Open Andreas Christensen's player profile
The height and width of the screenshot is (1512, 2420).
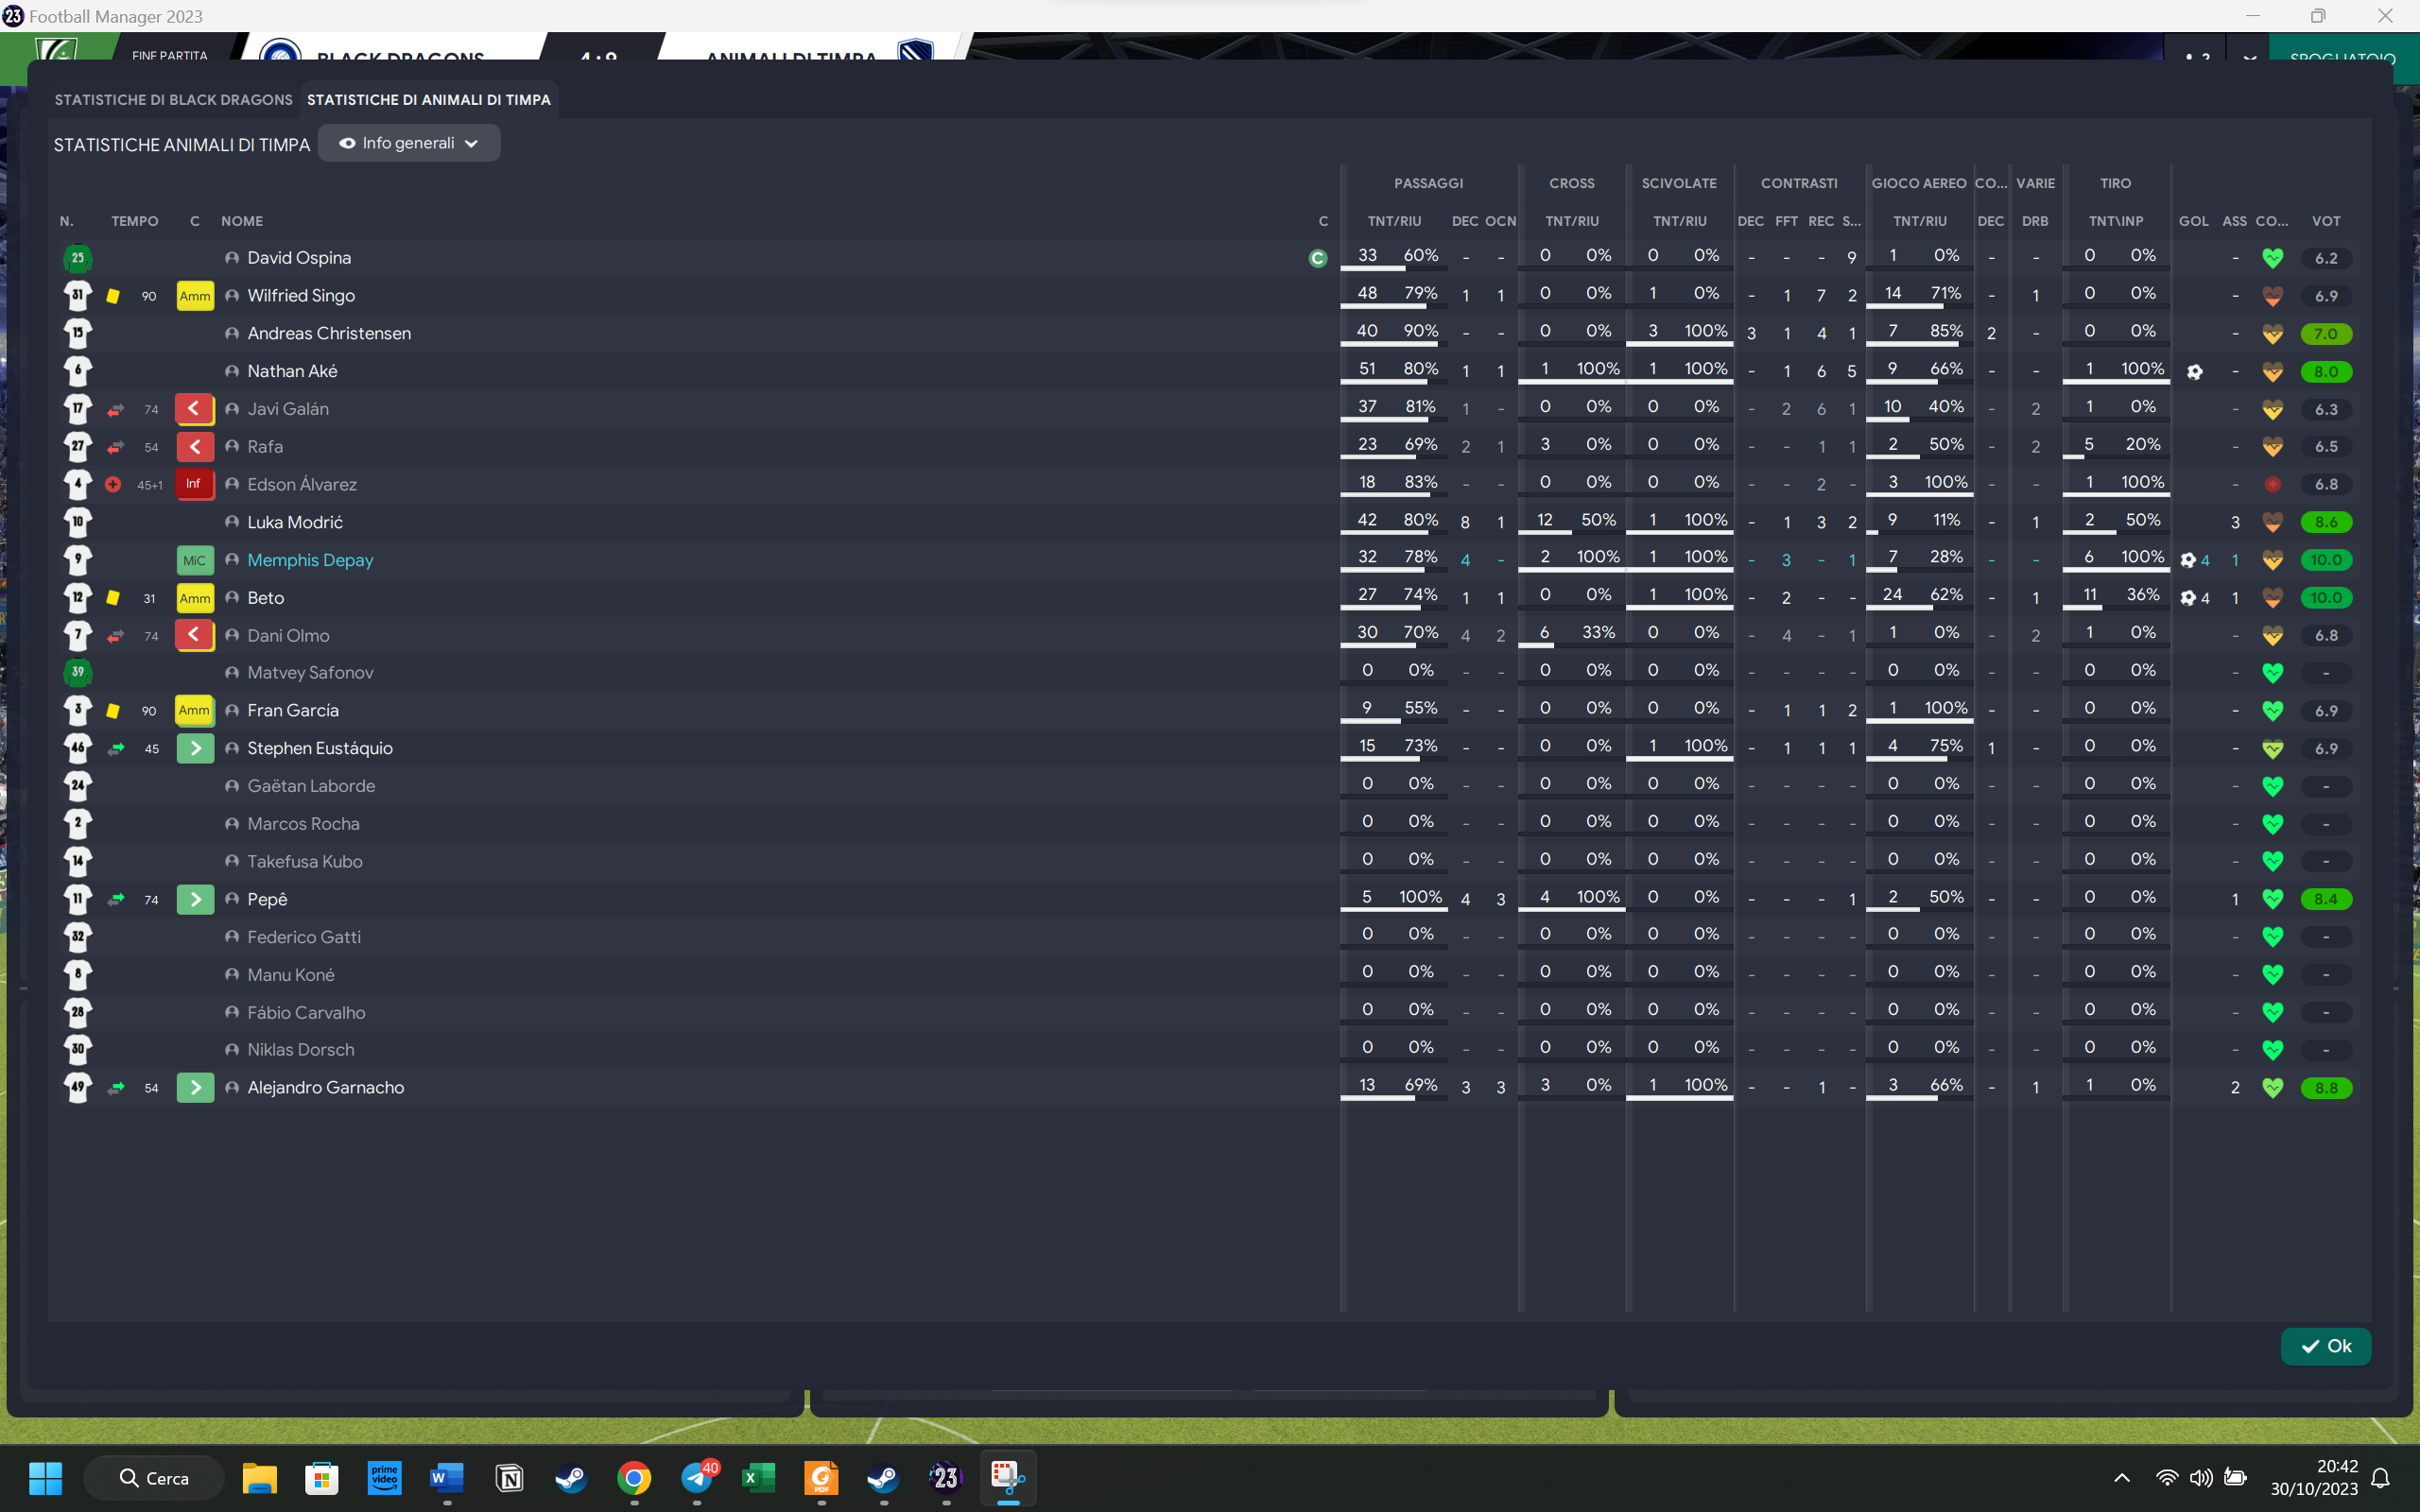point(329,333)
